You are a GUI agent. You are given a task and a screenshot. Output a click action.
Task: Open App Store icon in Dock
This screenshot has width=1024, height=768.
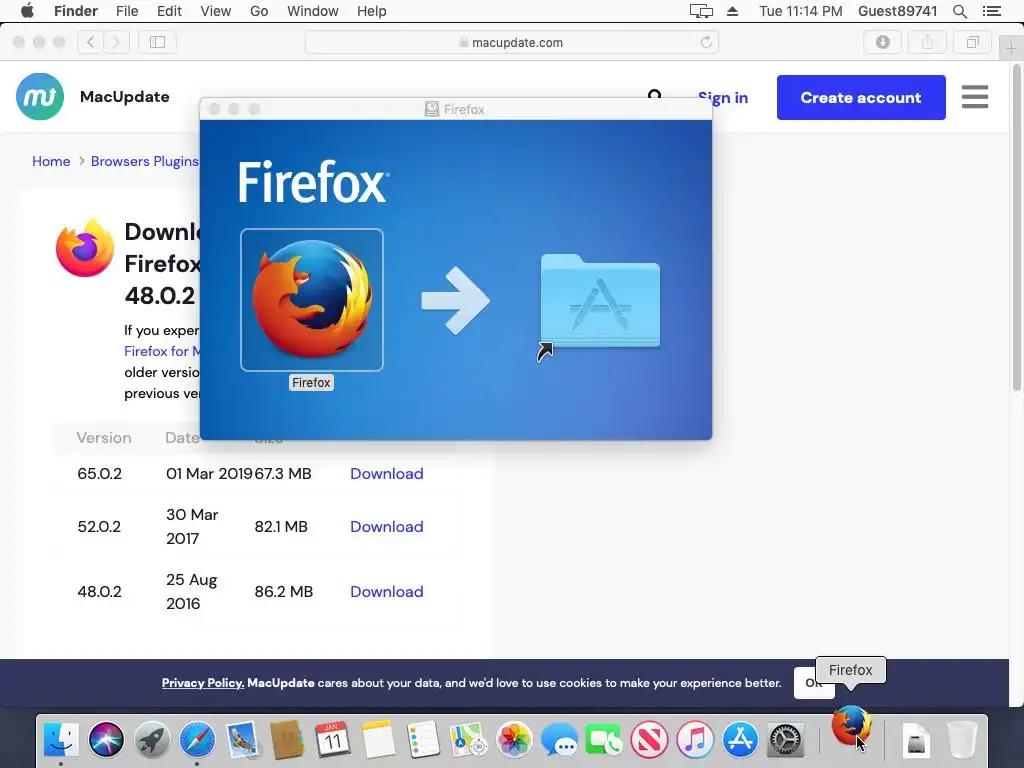click(x=740, y=740)
